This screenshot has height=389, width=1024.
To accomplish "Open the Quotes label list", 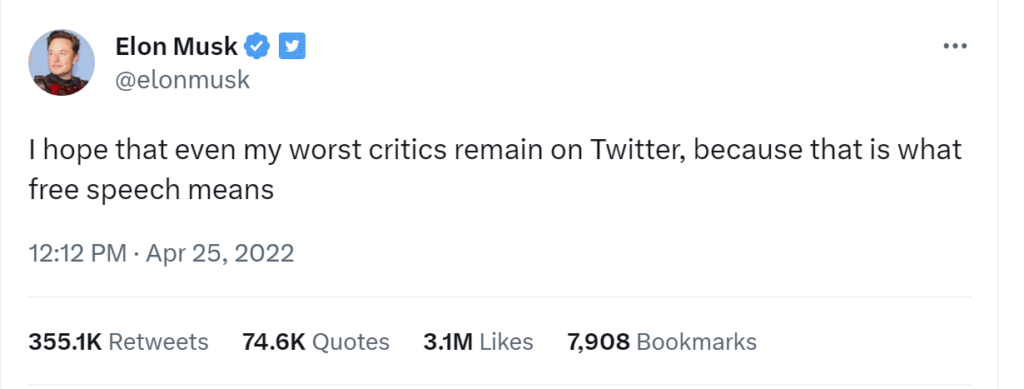I will click(x=351, y=342).
